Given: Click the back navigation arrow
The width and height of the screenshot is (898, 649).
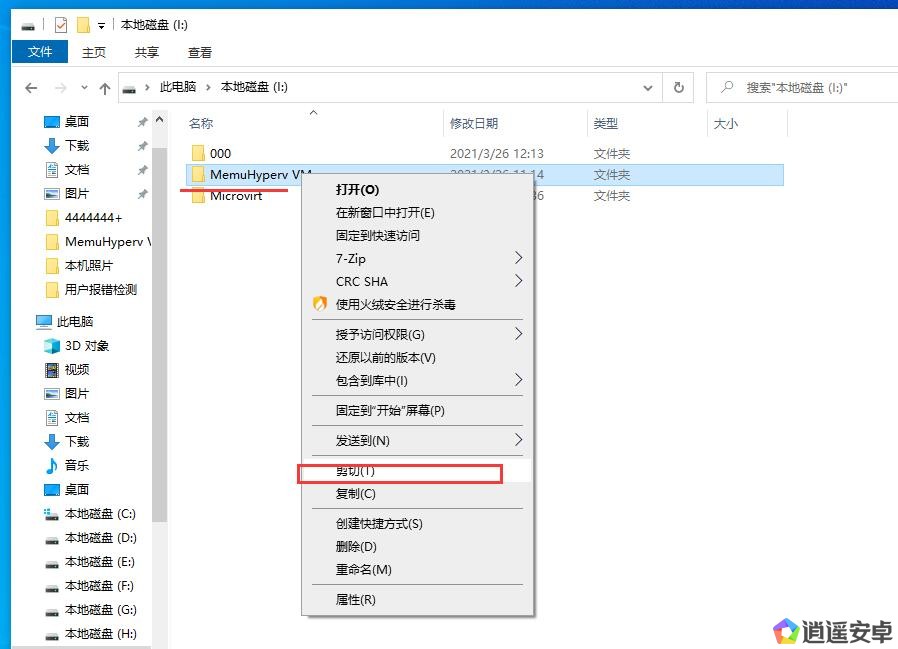Looking at the screenshot, I should click(31, 88).
